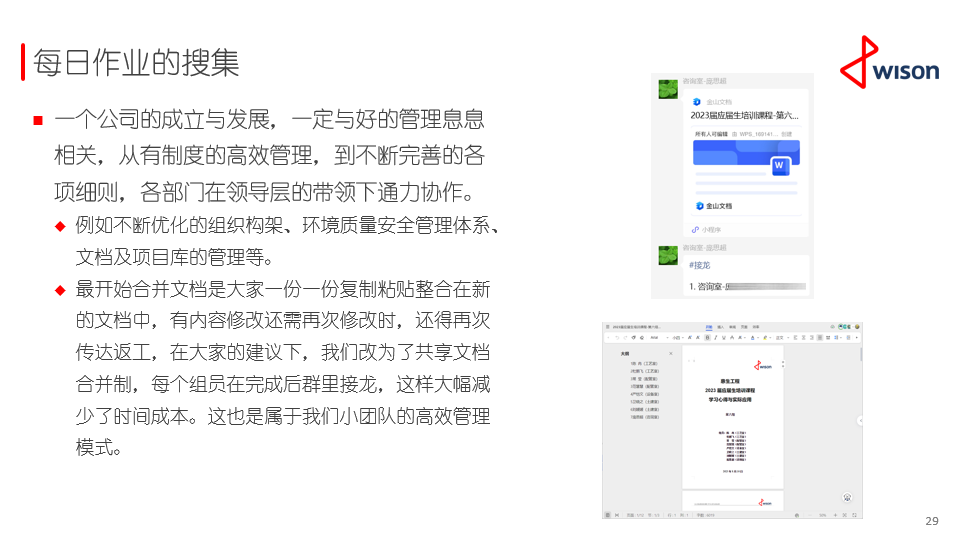Open the hamburger menu beside document title
The height and width of the screenshot is (541, 966).
tap(606, 327)
